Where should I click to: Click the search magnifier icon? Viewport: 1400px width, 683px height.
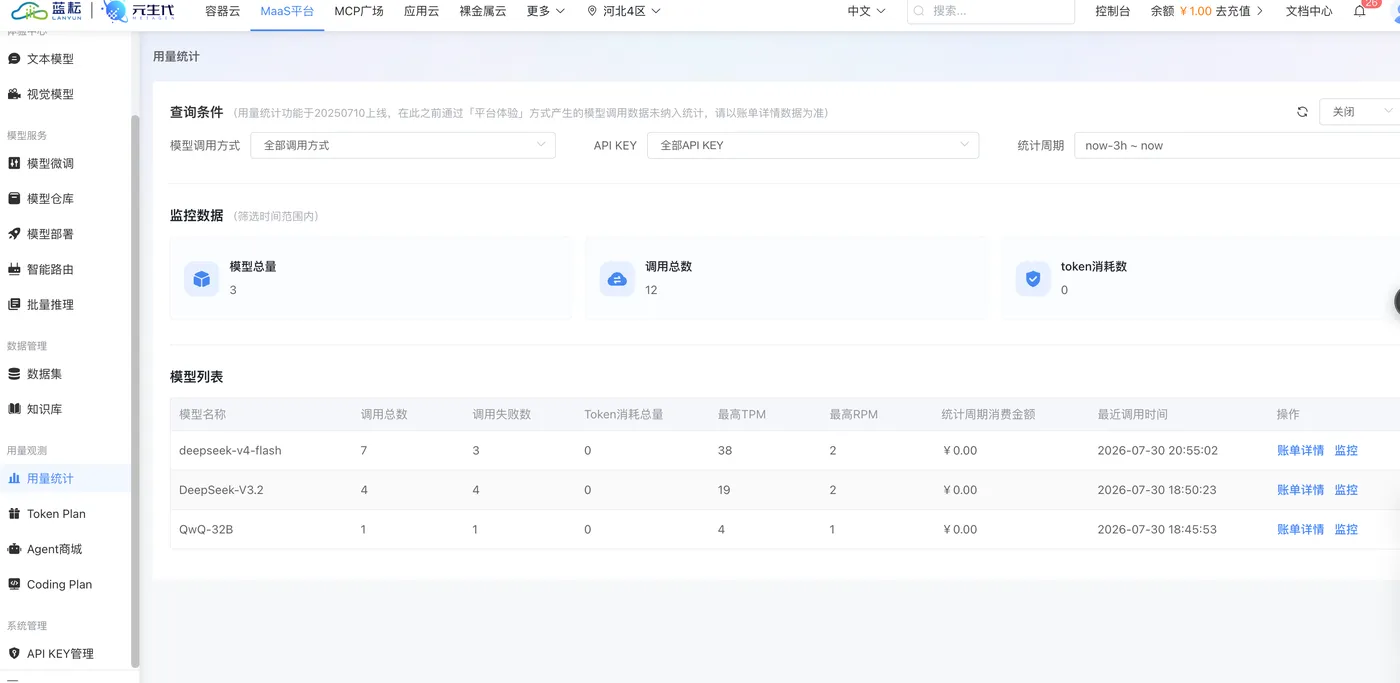pos(921,11)
